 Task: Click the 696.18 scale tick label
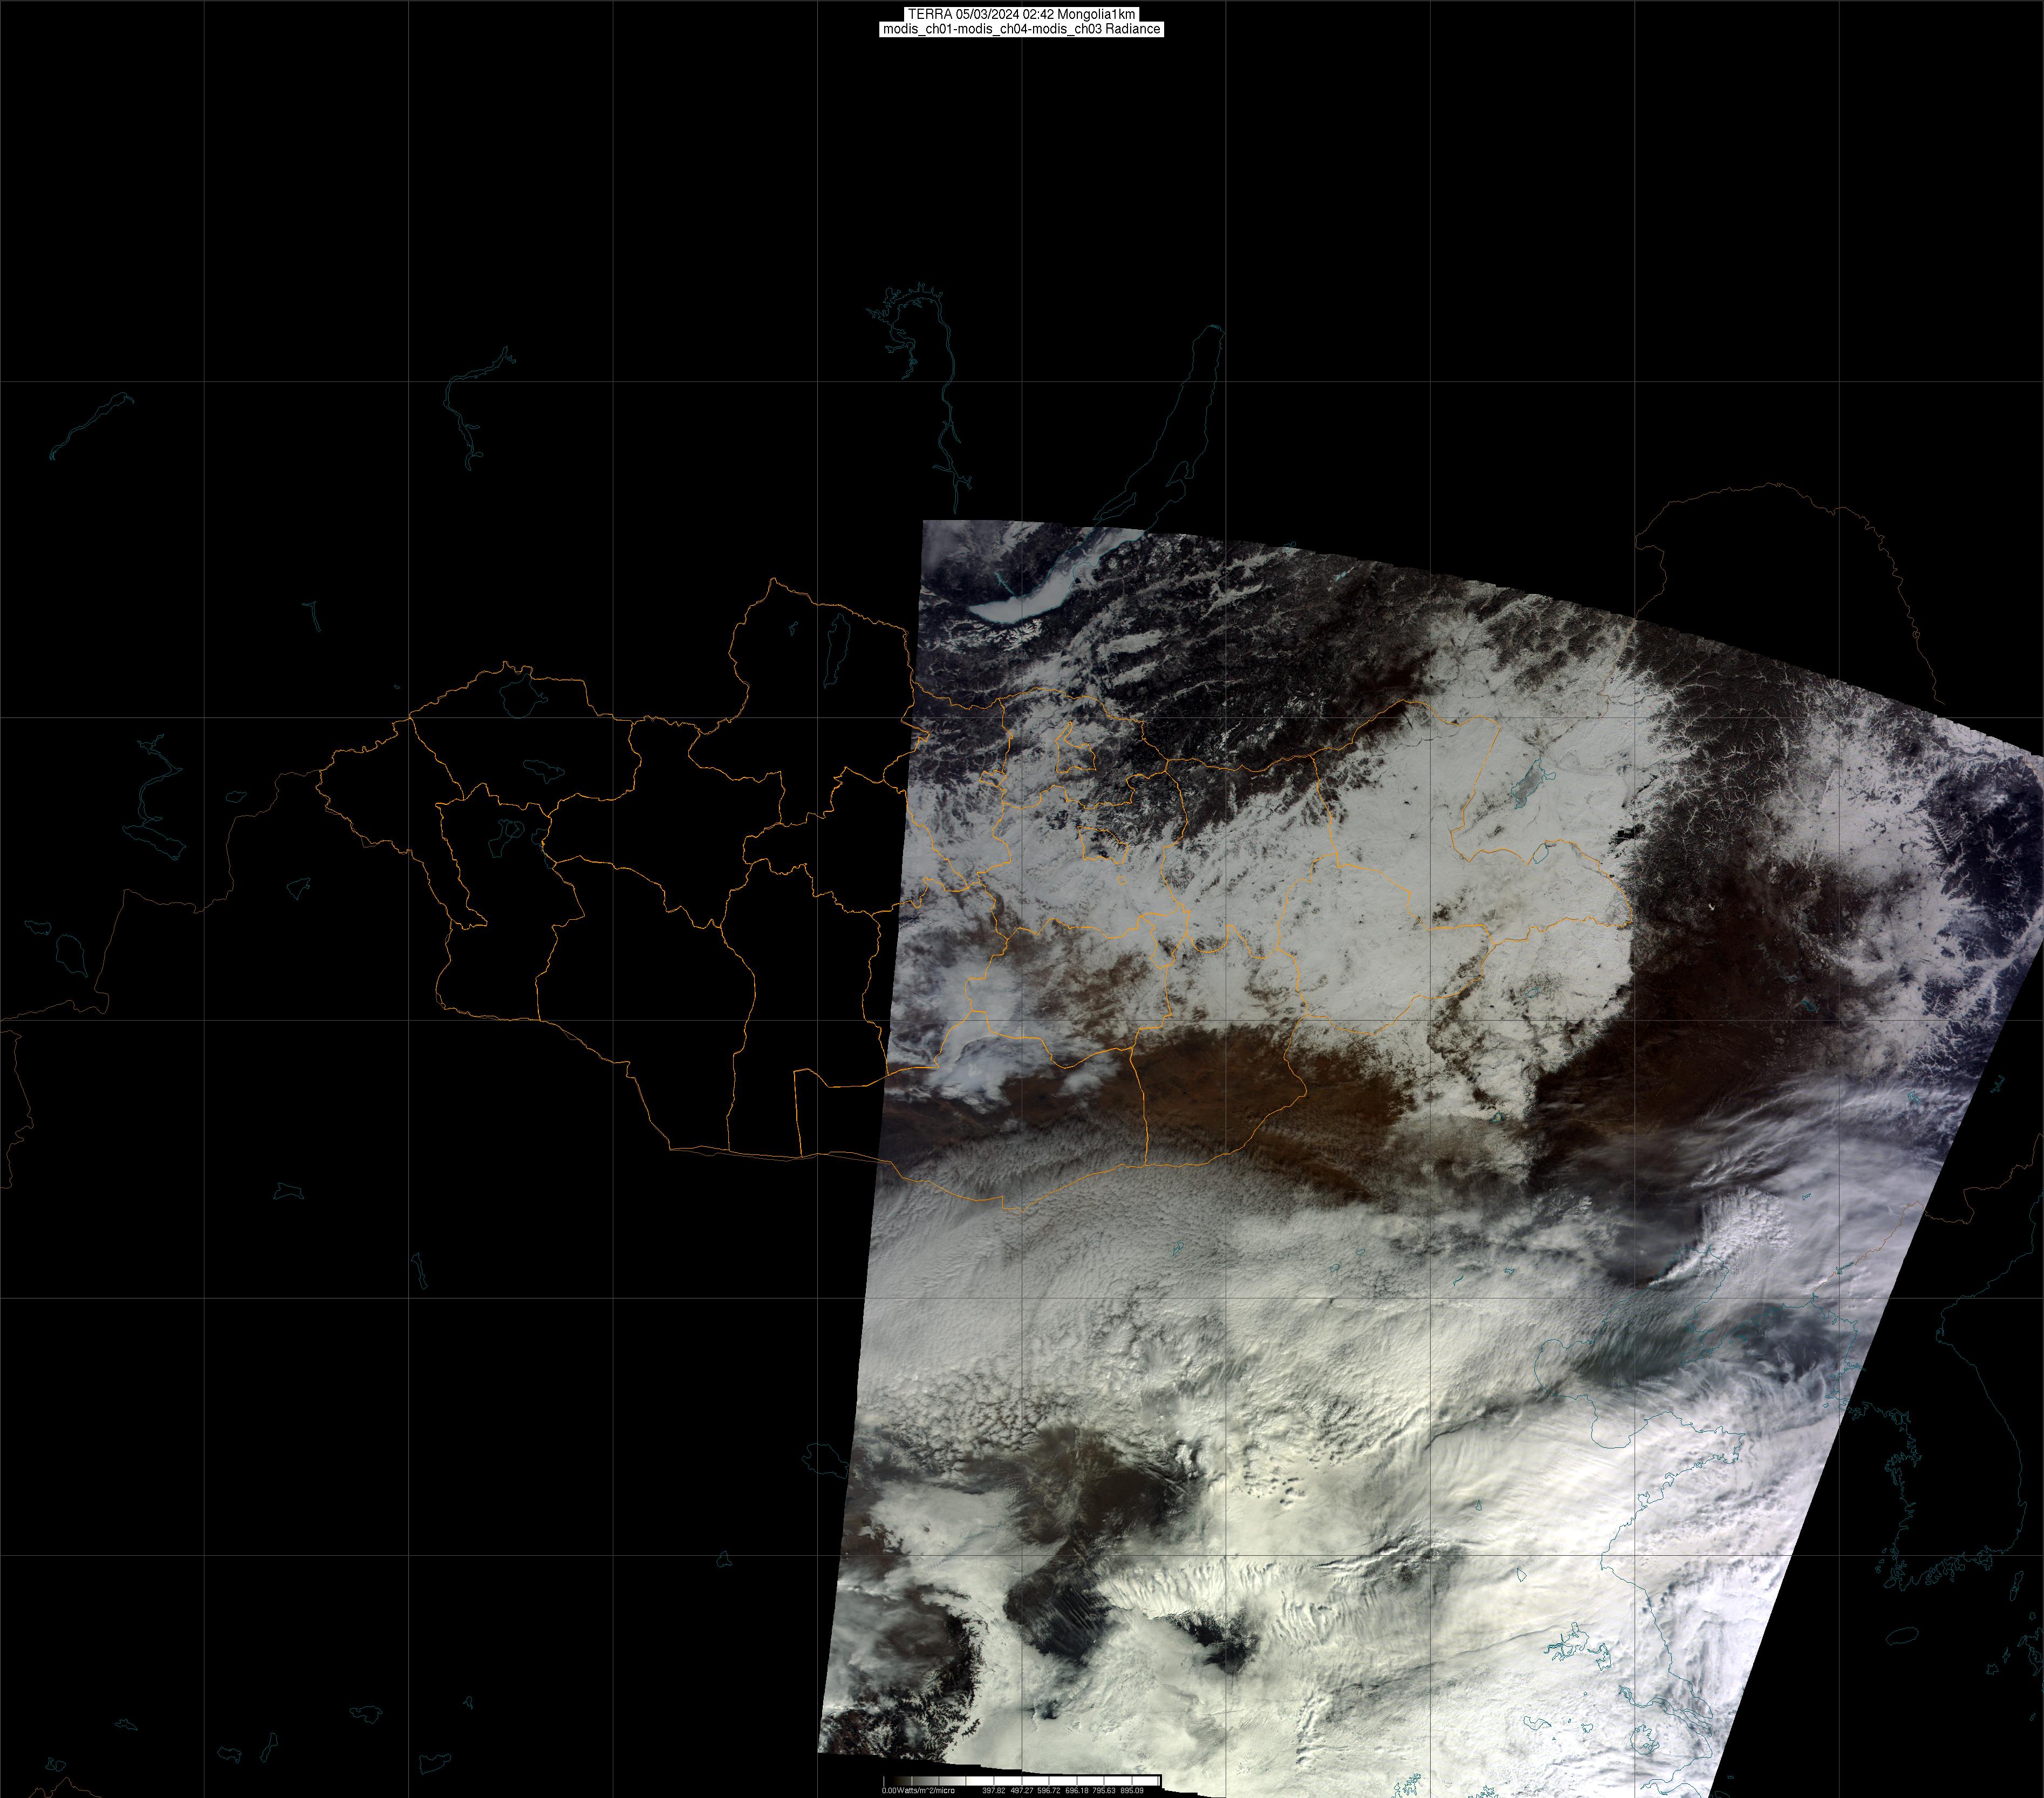pos(1077,1791)
